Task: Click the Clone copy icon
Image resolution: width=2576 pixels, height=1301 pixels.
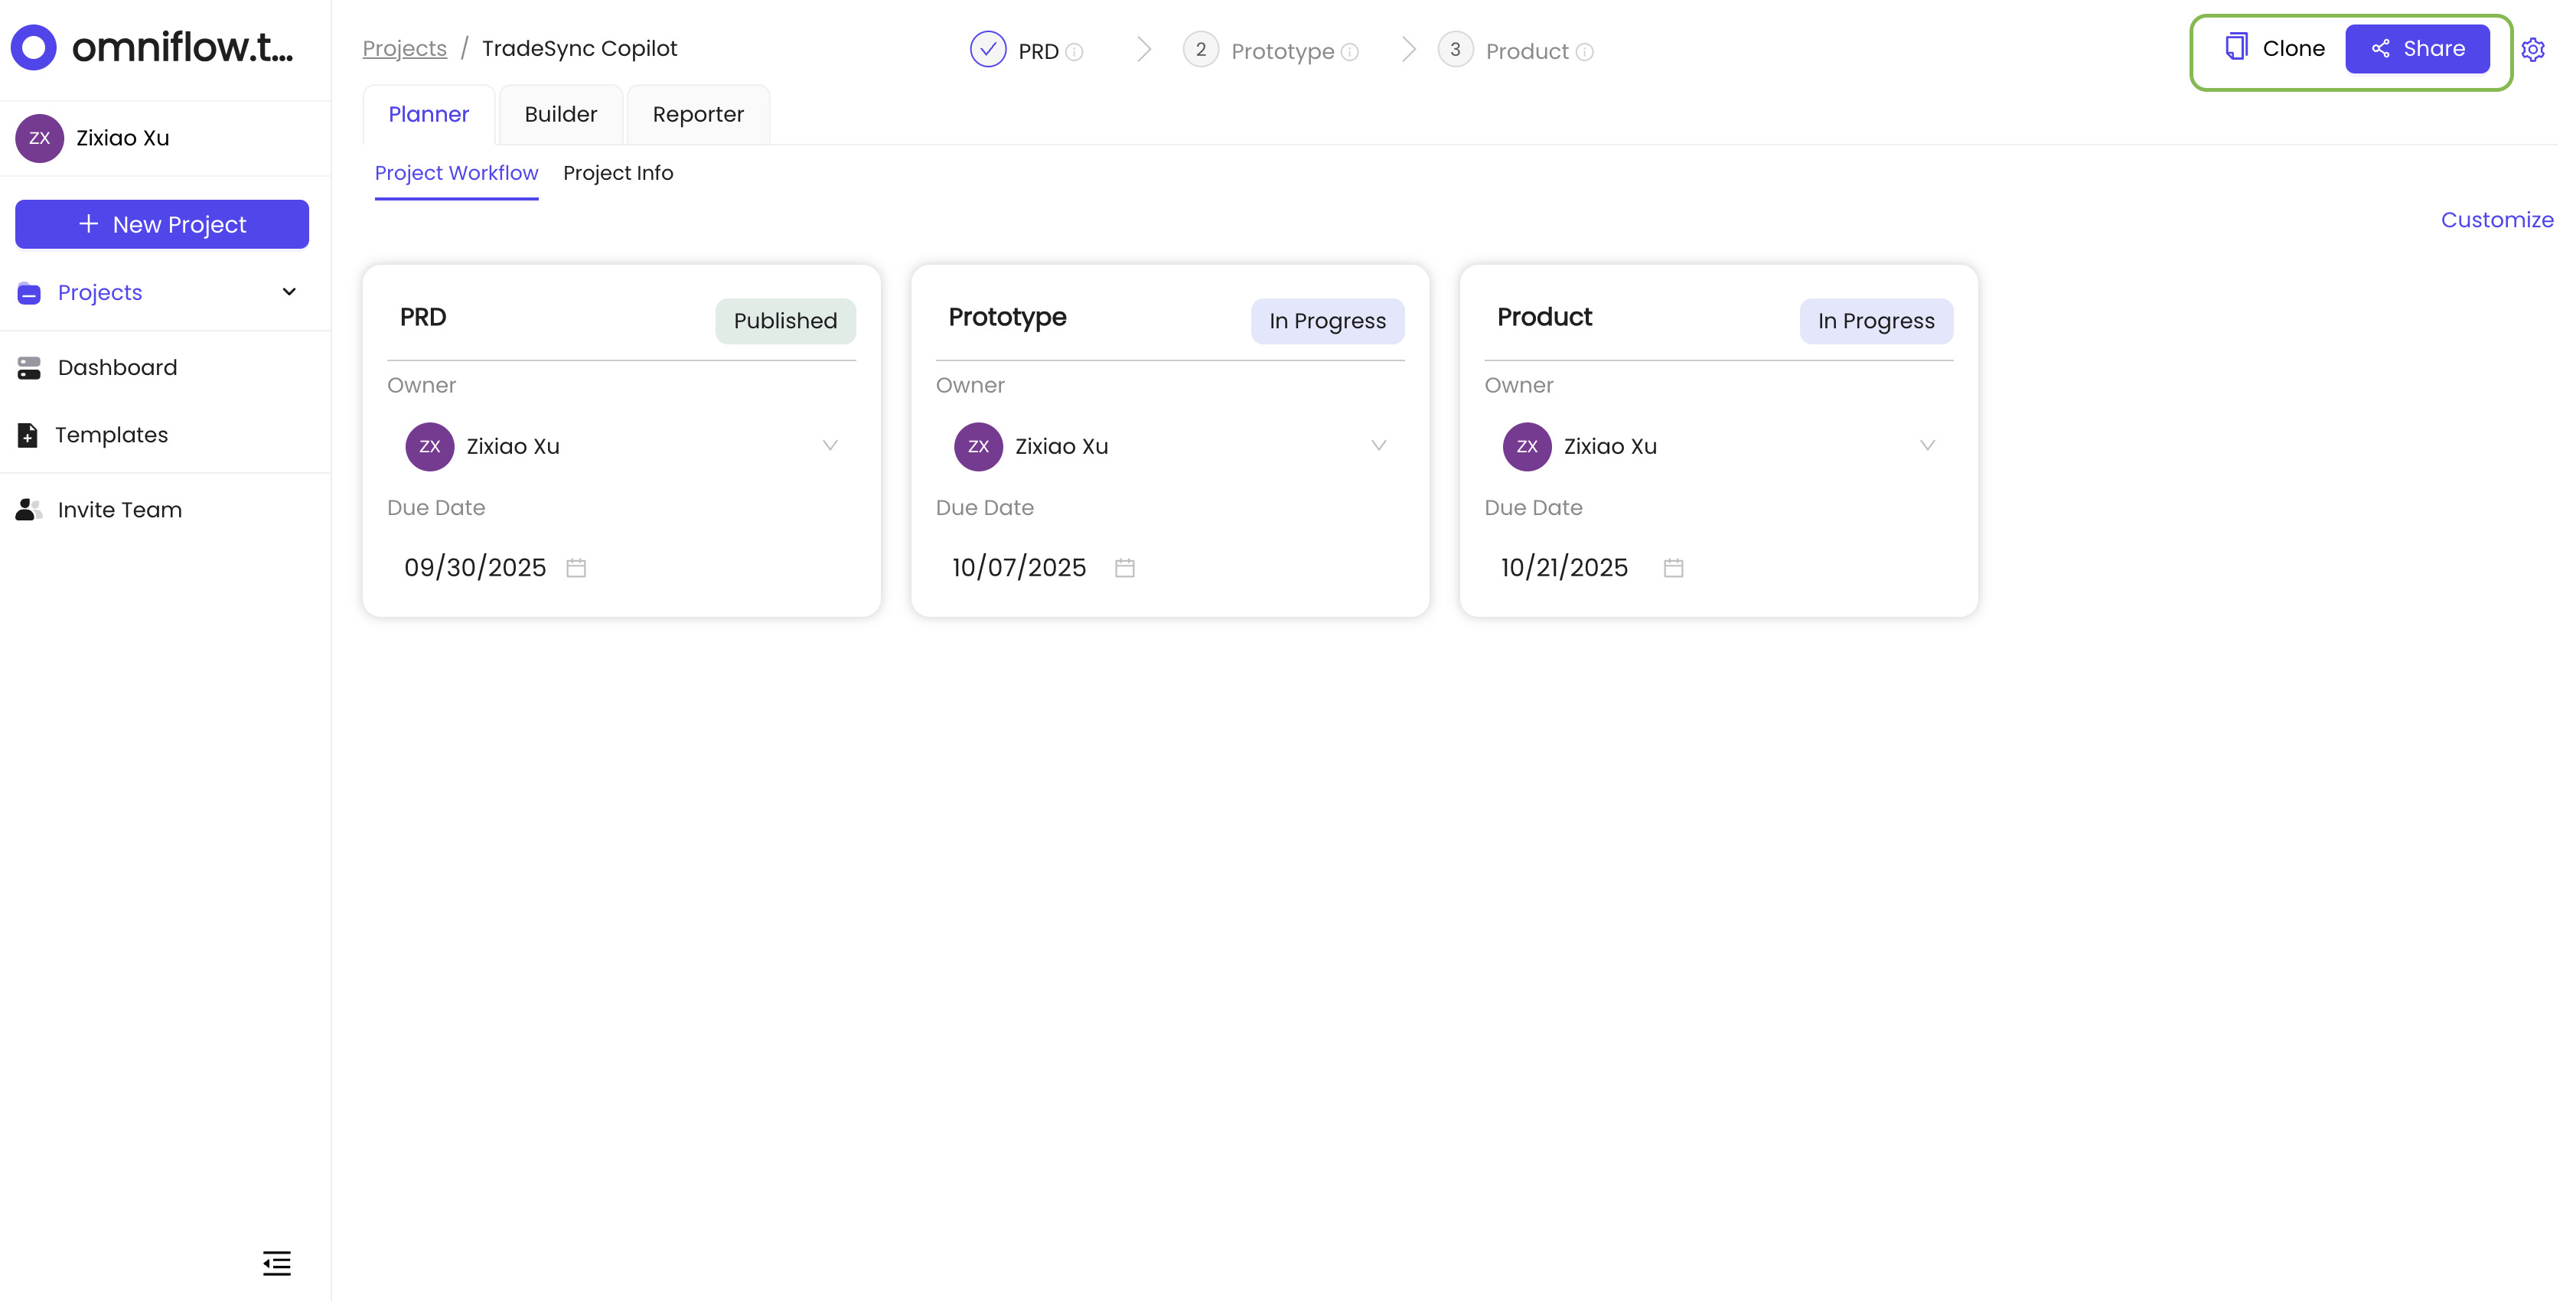Action: coord(2236,47)
